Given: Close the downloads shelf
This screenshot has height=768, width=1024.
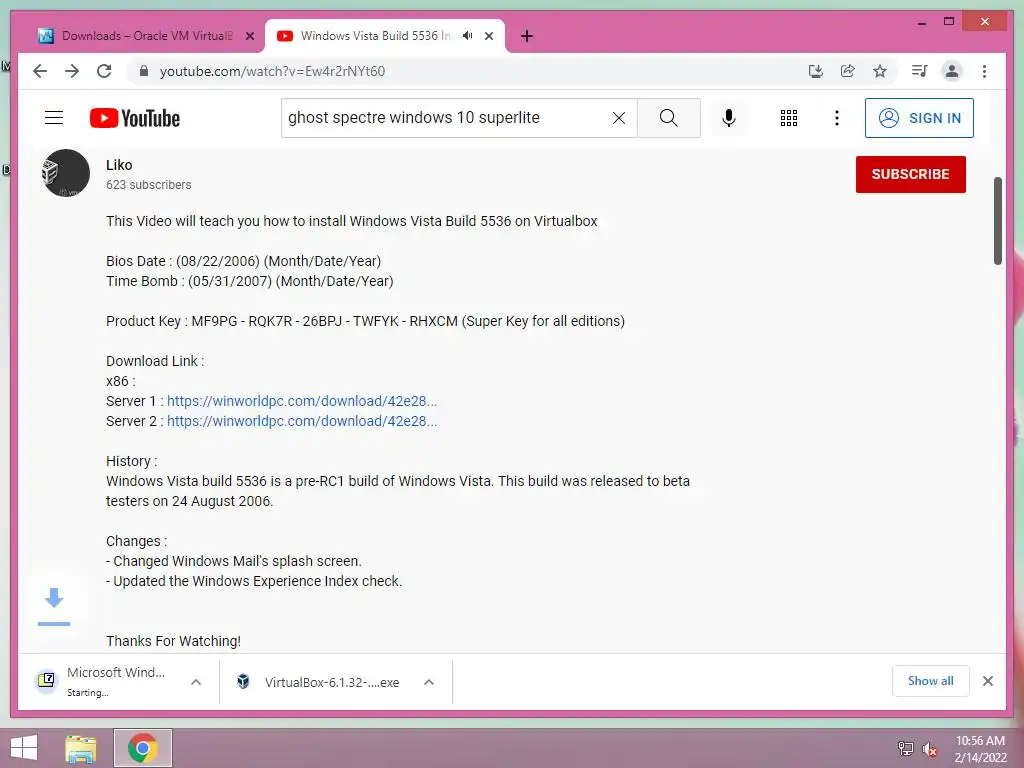Looking at the screenshot, I should pos(988,681).
